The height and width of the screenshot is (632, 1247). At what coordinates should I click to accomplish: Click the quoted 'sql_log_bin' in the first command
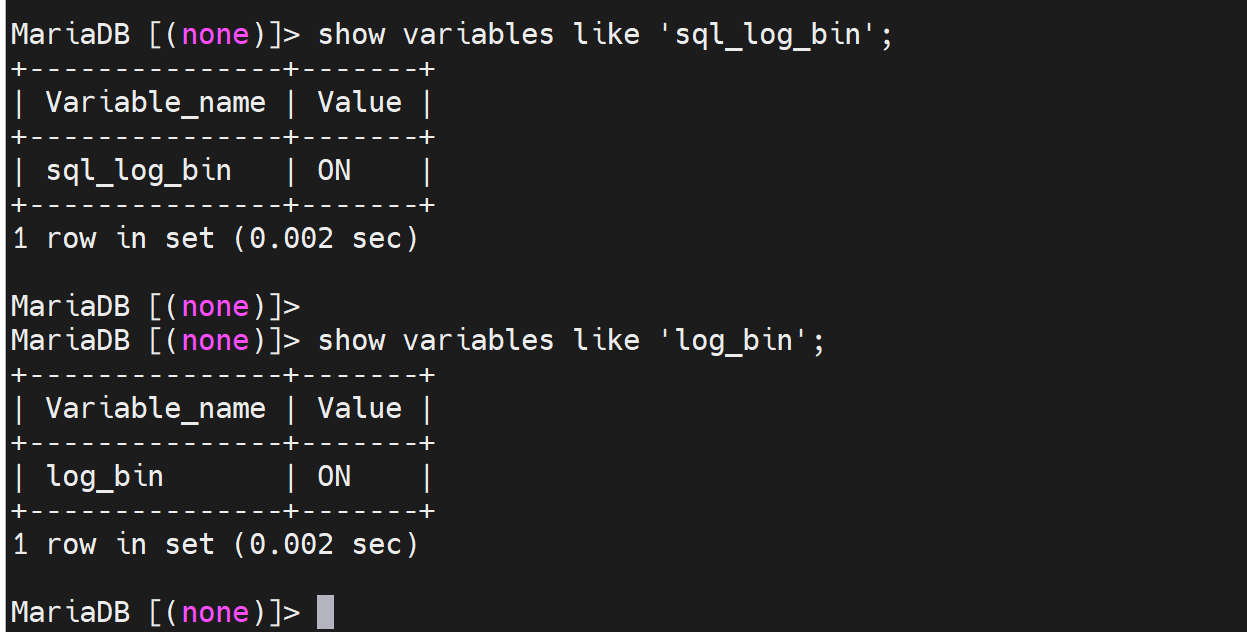coord(767,35)
